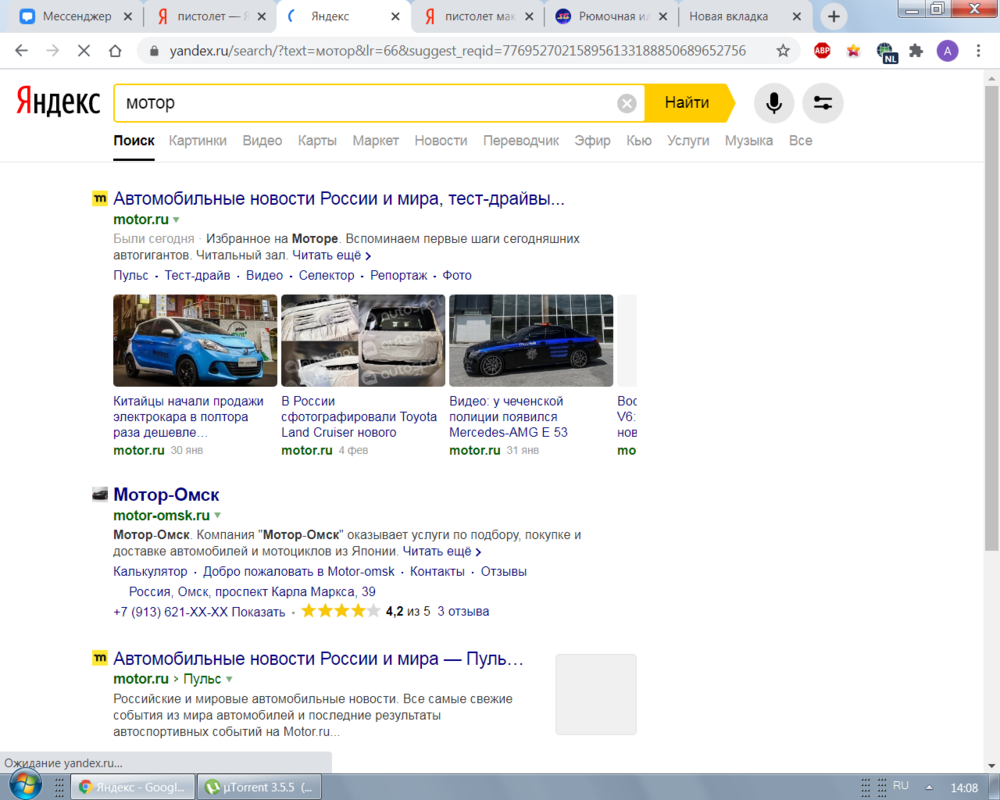Expand Читать ещё in motor.ru snippet

[x=332, y=255]
